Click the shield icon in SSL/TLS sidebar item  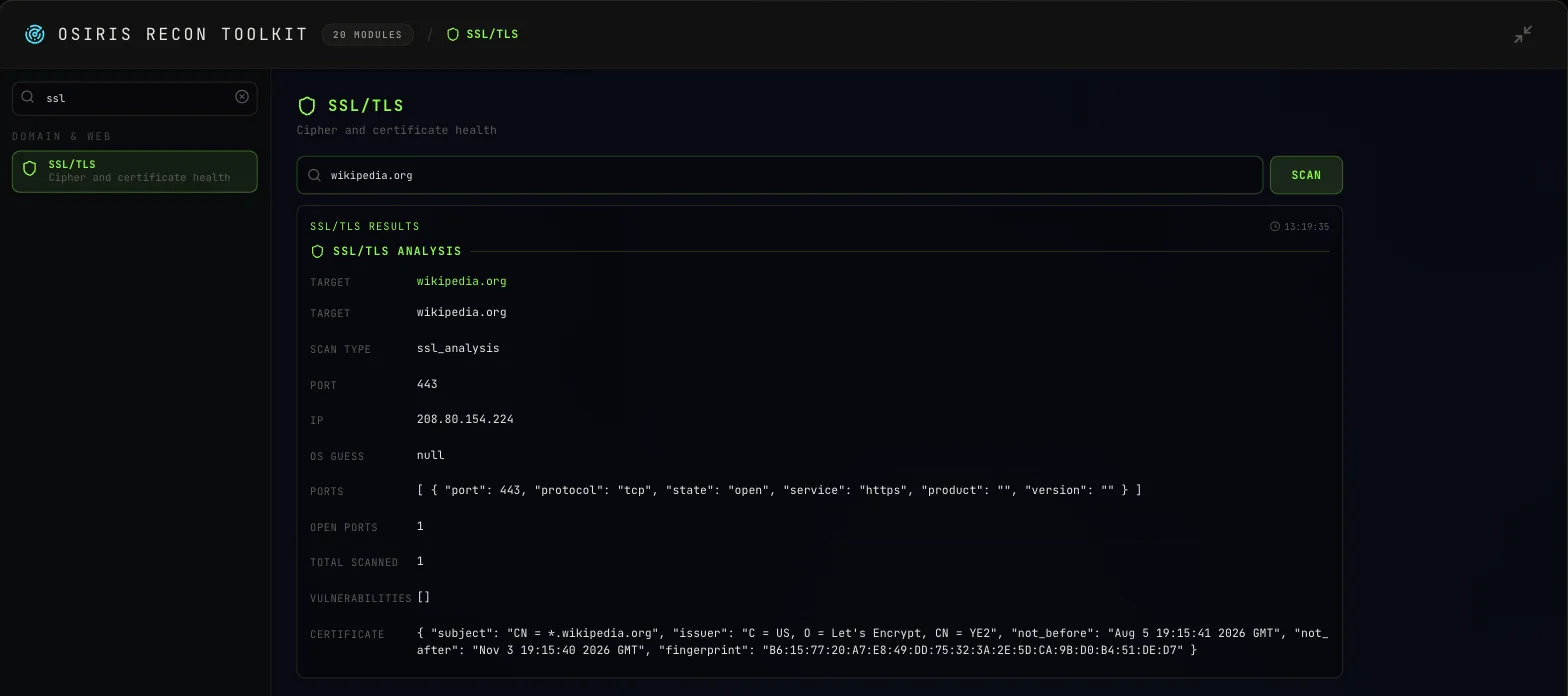click(30, 170)
